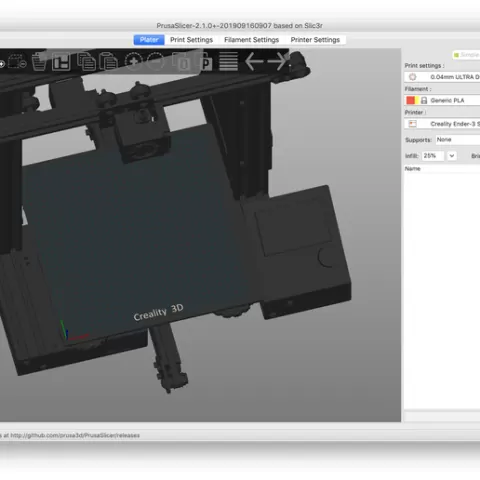Click the Split to parts P icon
480x480 pixels.
click(204, 61)
